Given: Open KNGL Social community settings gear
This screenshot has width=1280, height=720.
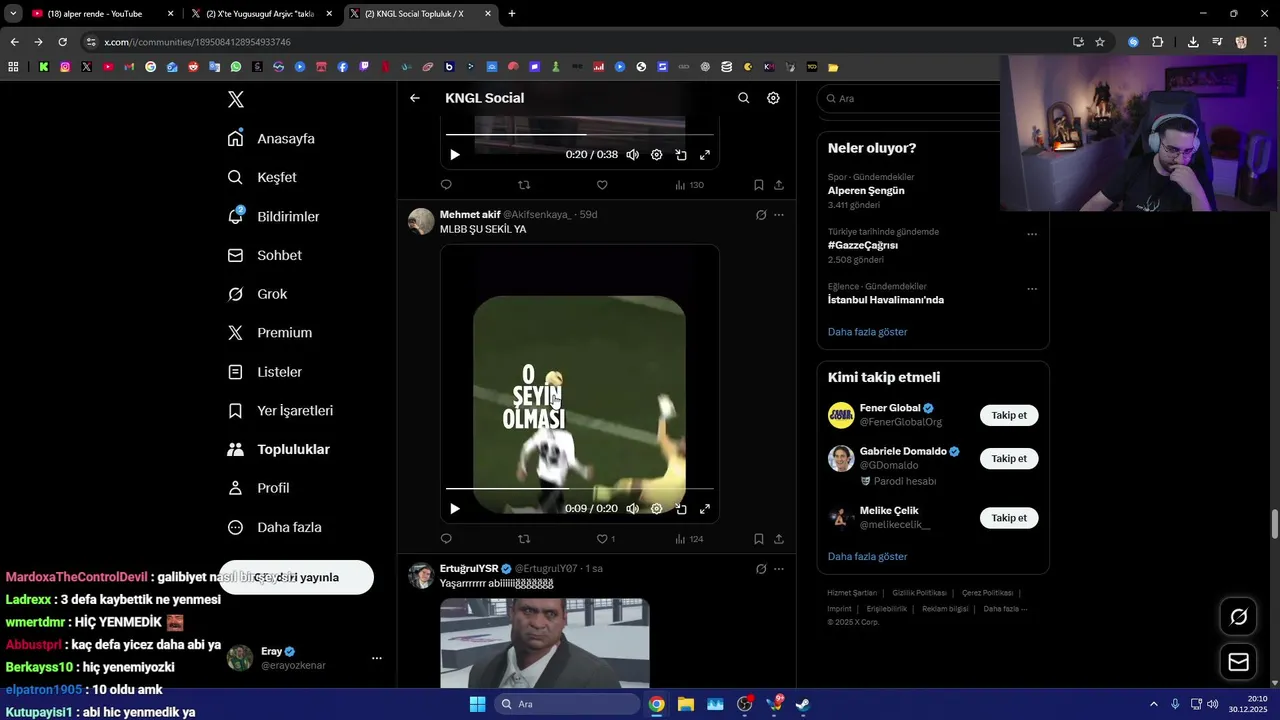Looking at the screenshot, I should click(773, 98).
